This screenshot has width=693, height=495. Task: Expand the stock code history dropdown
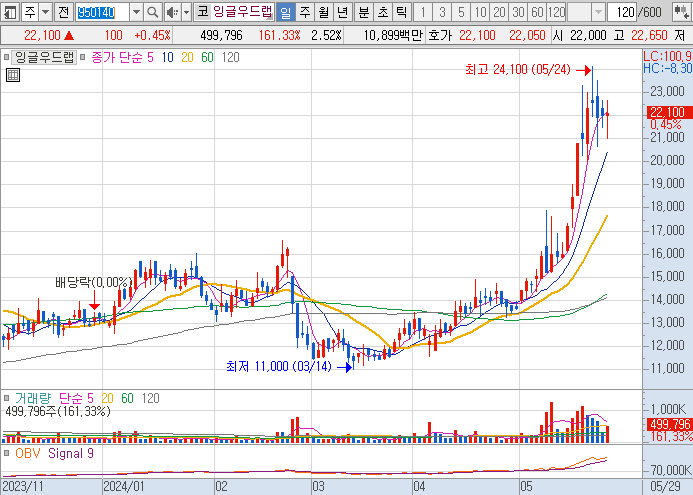[x=137, y=12]
